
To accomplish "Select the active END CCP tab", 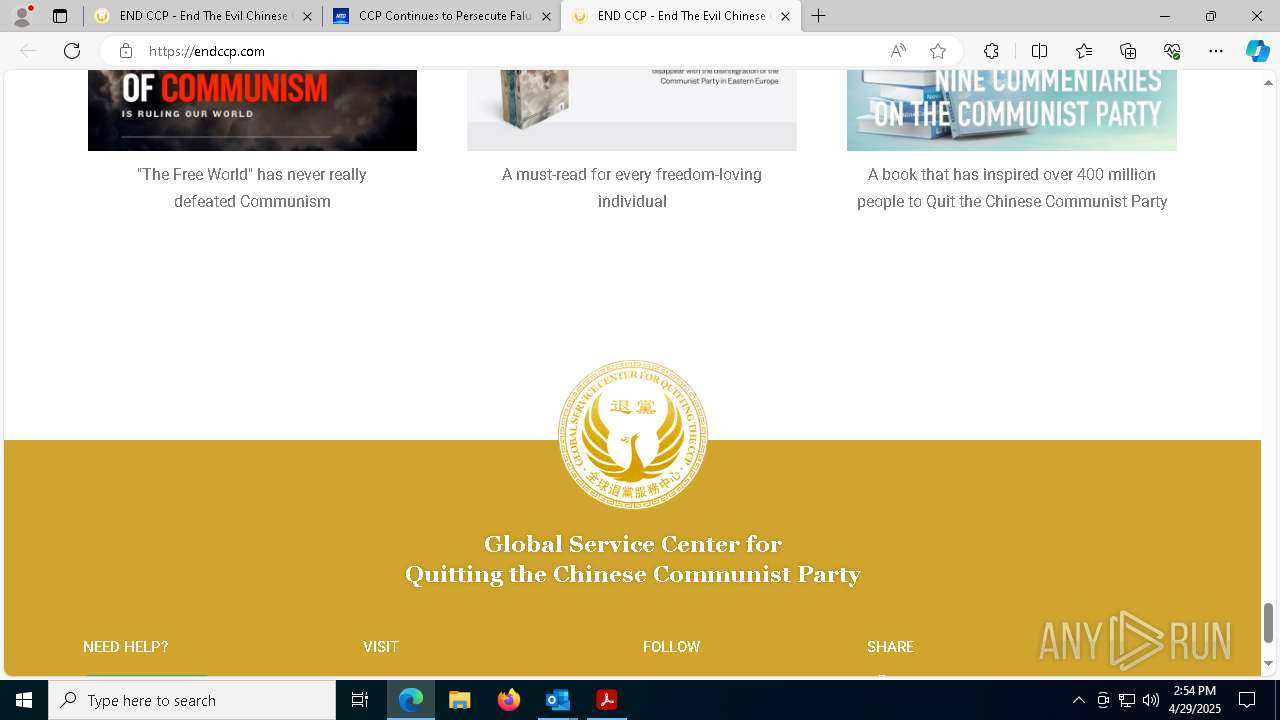I will tap(681, 16).
